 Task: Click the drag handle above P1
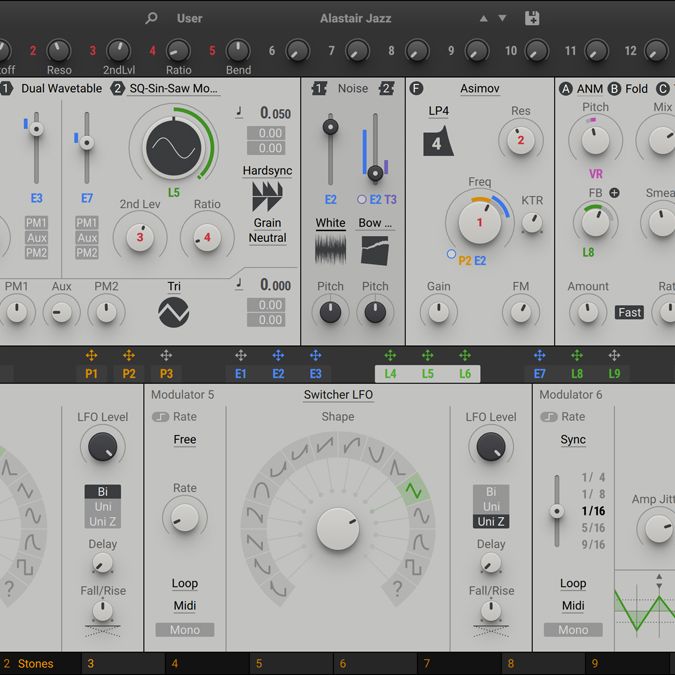tap(91, 355)
